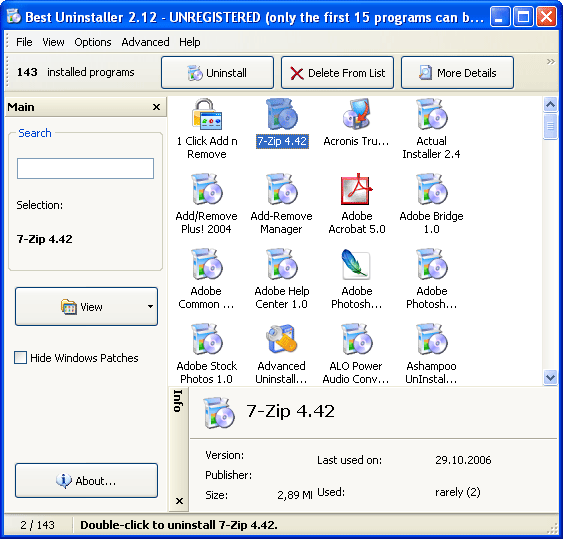Select the 1 Click Add n Remove icon
563x539 pixels.
tap(207, 115)
